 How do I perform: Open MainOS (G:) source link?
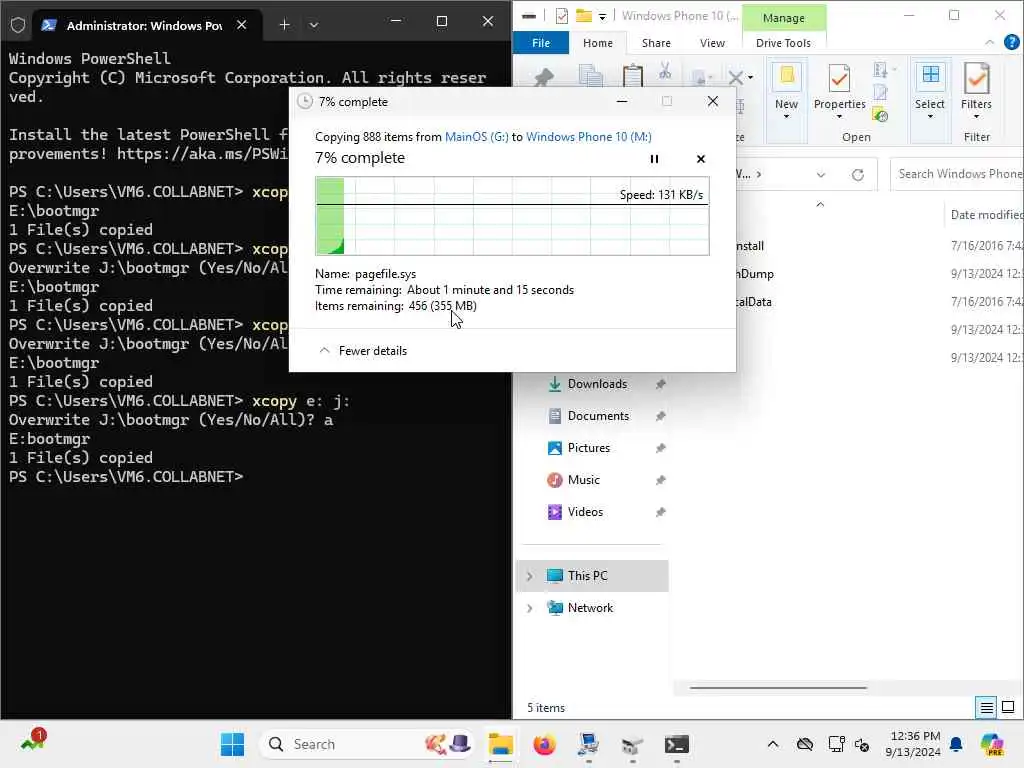476,136
